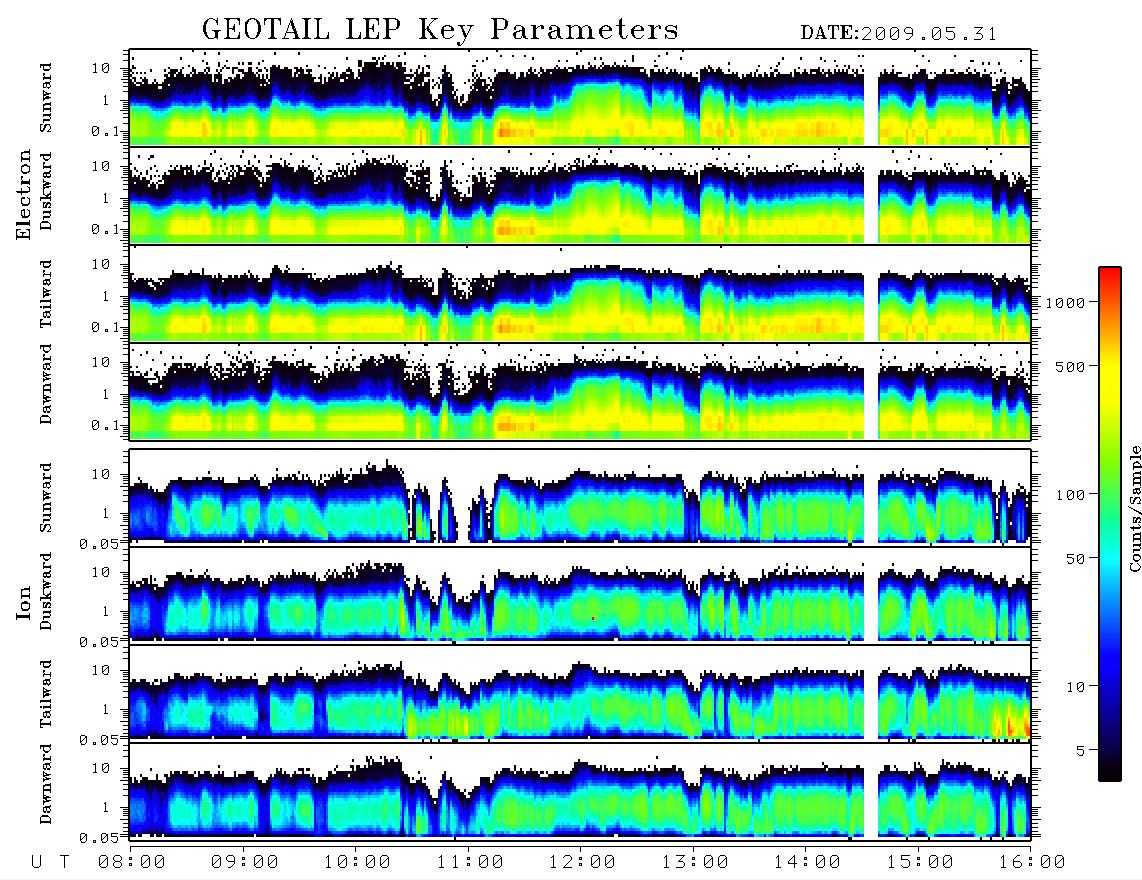
Task: Click inside the Electron Dawnward spectrogram panel
Action: 580,391
